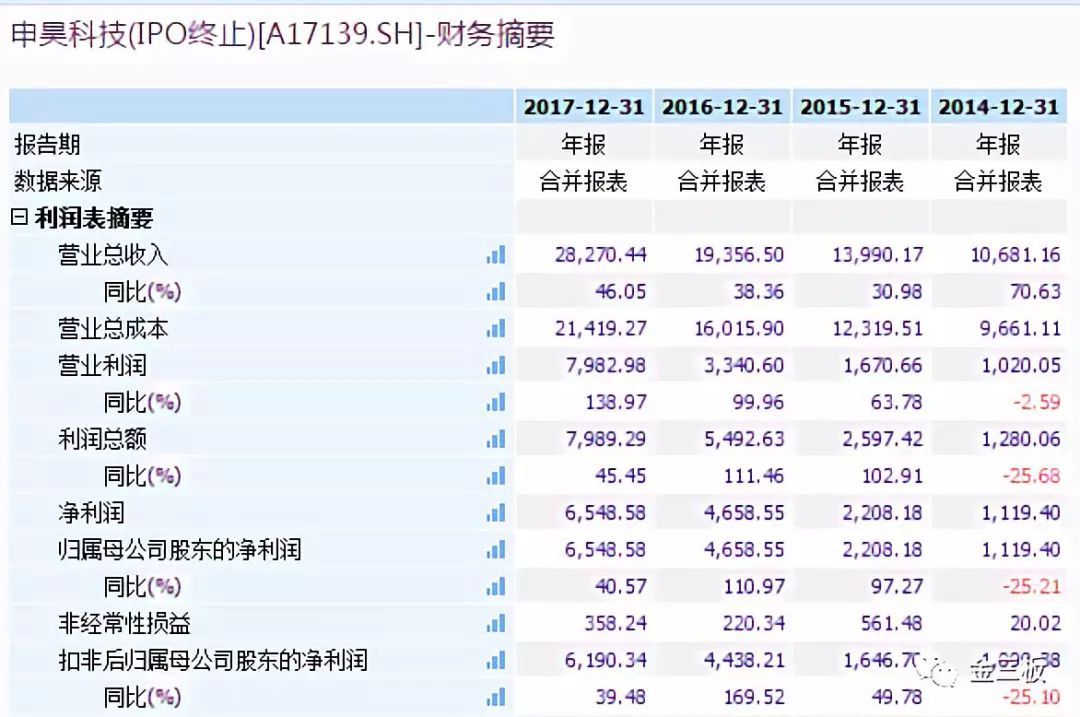The width and height of the screenshot is (1080, 717).
Task: Select revenue value 28,270.44
Action: point(601,255)
